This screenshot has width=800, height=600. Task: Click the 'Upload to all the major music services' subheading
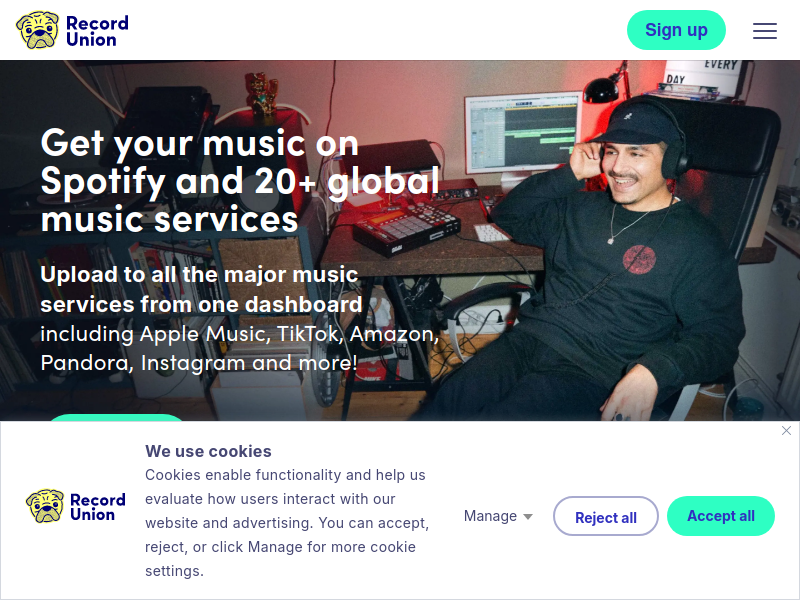pos(201,289)
